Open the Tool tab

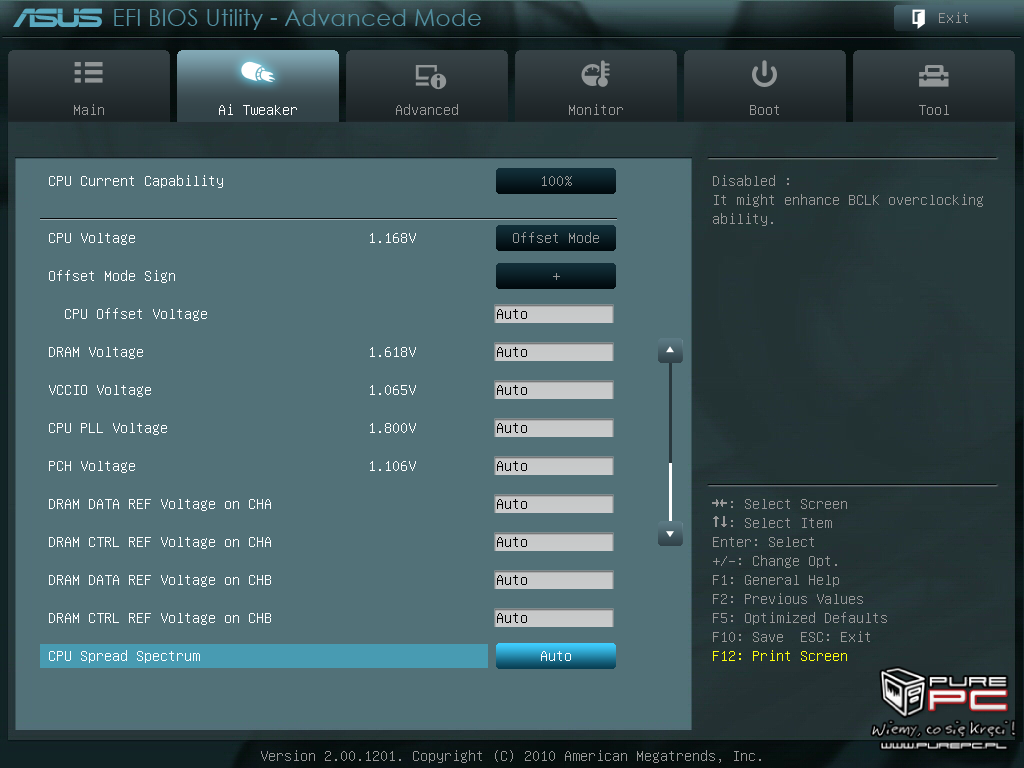tap(933, 86)
